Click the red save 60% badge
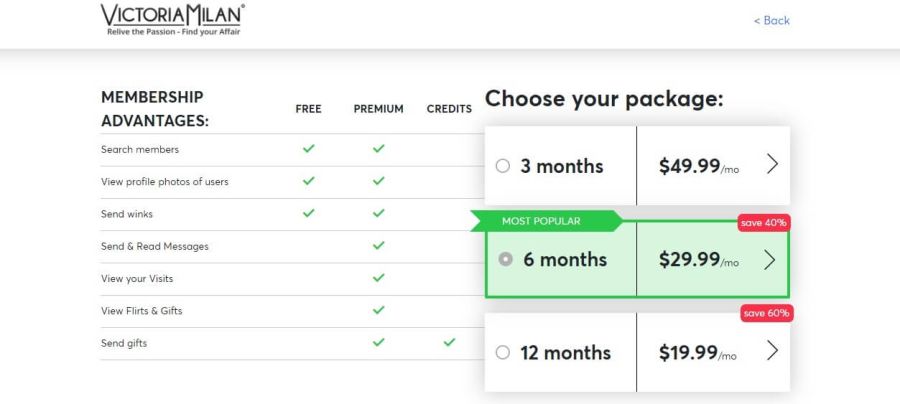Image resolution: width=900 pixels, height=404 pixels. pyautogui.click(x=767, y=313)
